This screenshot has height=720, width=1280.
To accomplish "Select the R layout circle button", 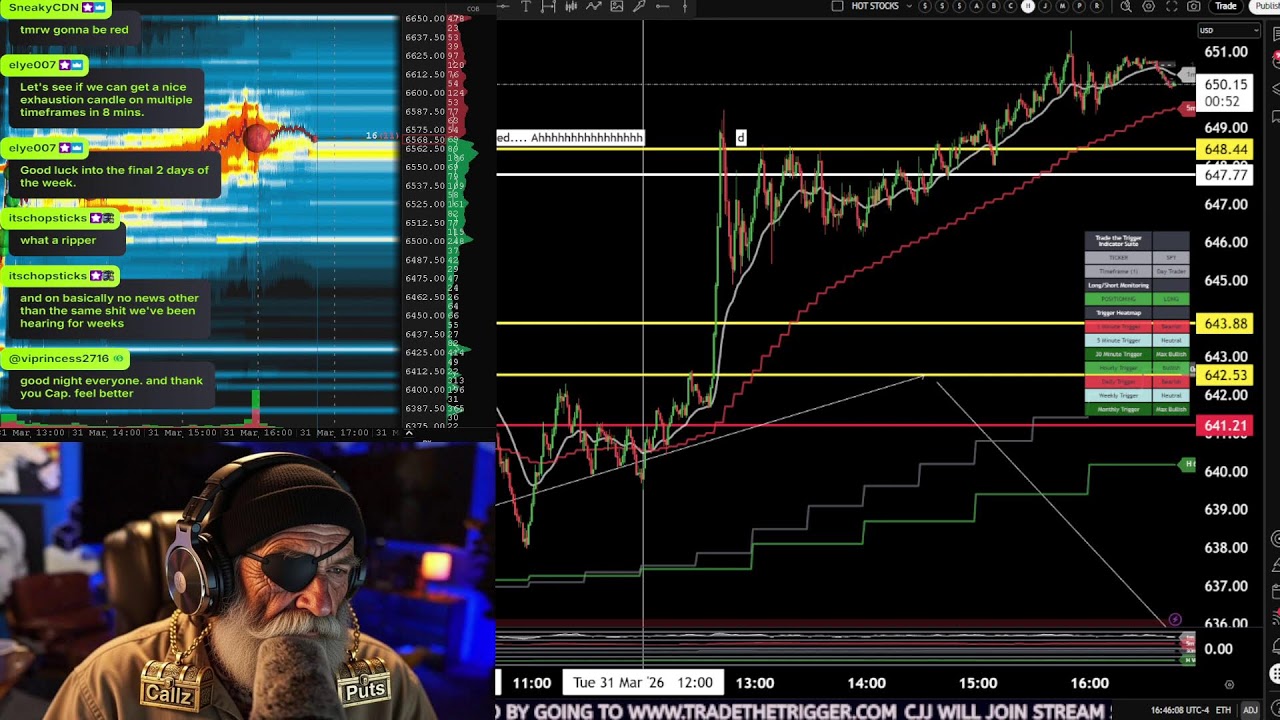I will click(x=1097, y=6).
